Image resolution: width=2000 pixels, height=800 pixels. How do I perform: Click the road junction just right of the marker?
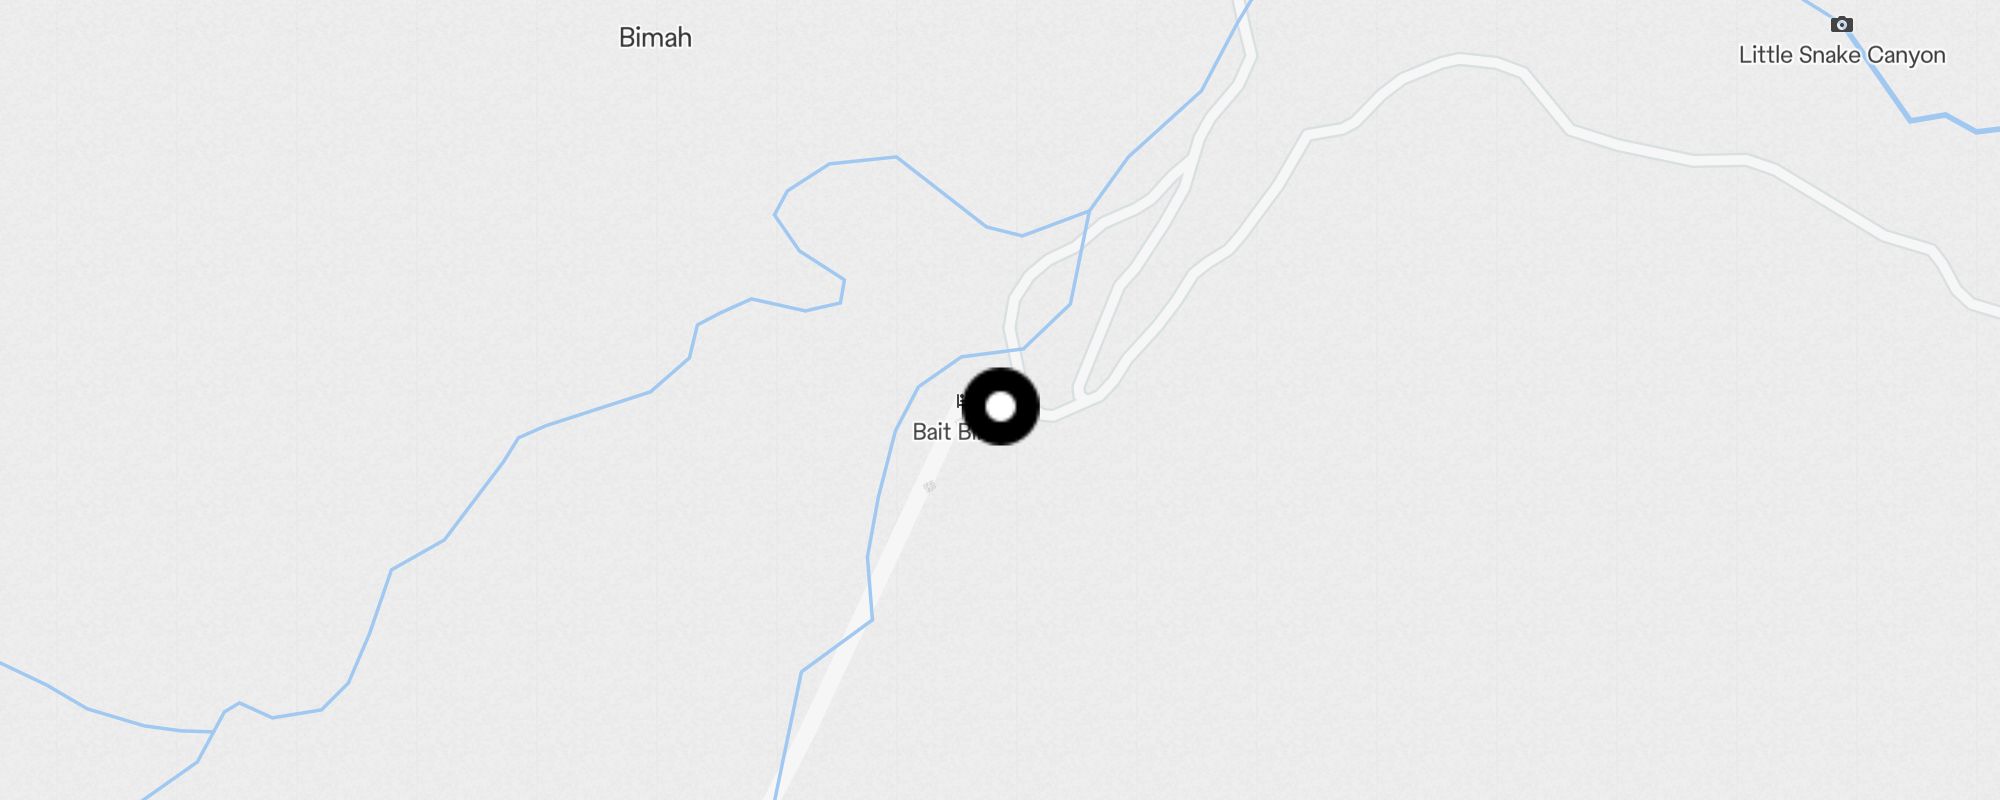tap(1048, 414)
